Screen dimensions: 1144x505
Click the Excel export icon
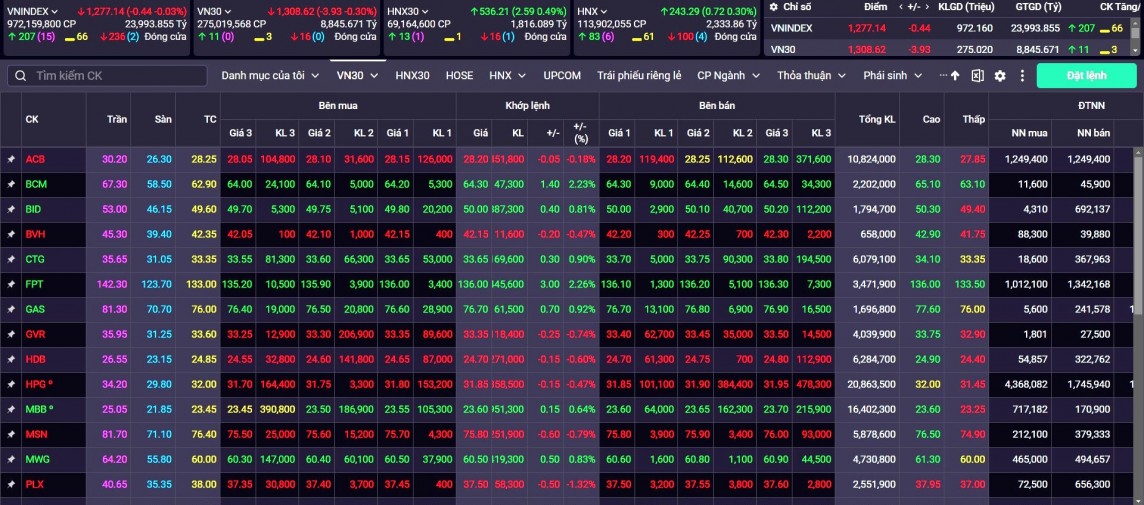(x=977, y=76)
